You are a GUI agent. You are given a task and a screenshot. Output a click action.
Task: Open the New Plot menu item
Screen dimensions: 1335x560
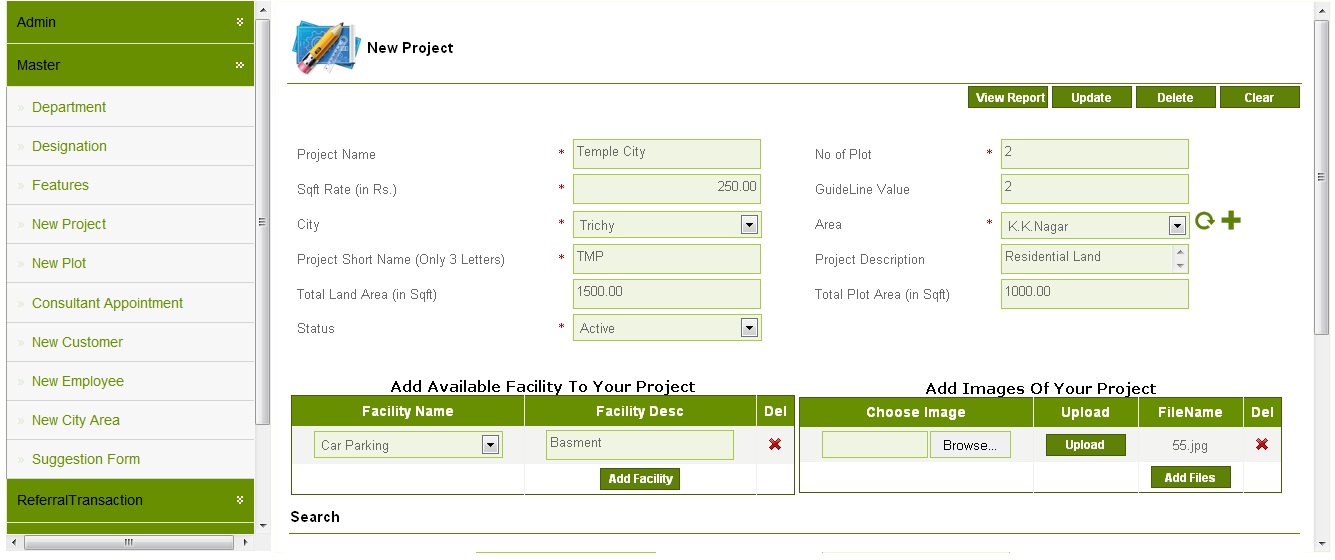59,263
